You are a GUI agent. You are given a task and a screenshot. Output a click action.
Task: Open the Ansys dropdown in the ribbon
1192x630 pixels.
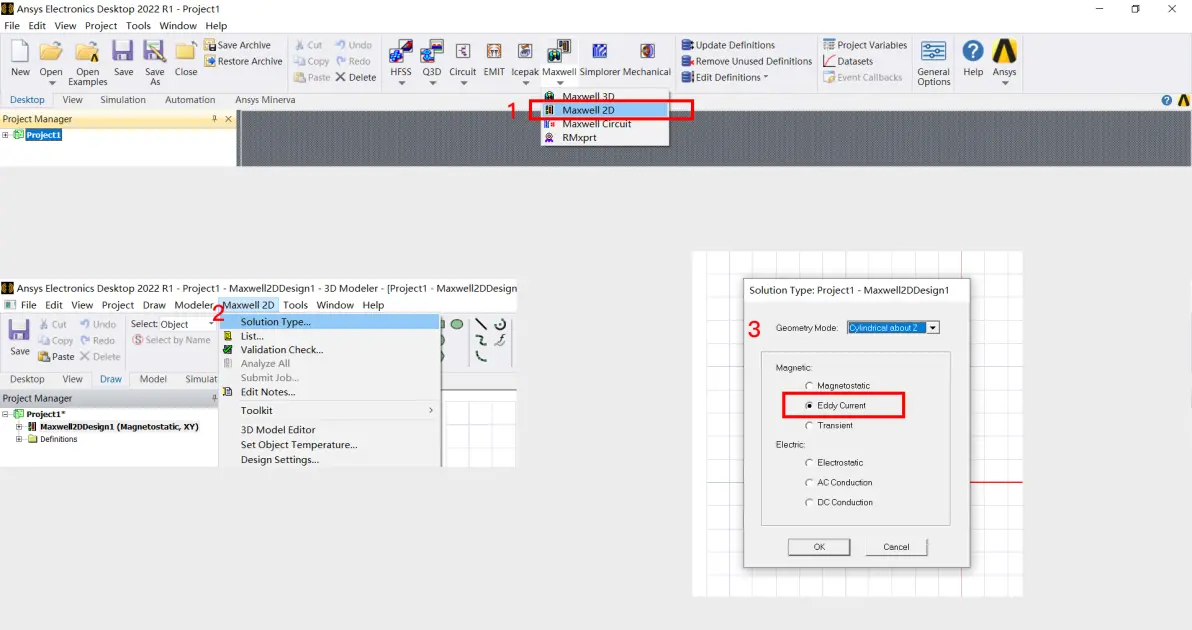pyautogui.click(x=1004, y=83)
